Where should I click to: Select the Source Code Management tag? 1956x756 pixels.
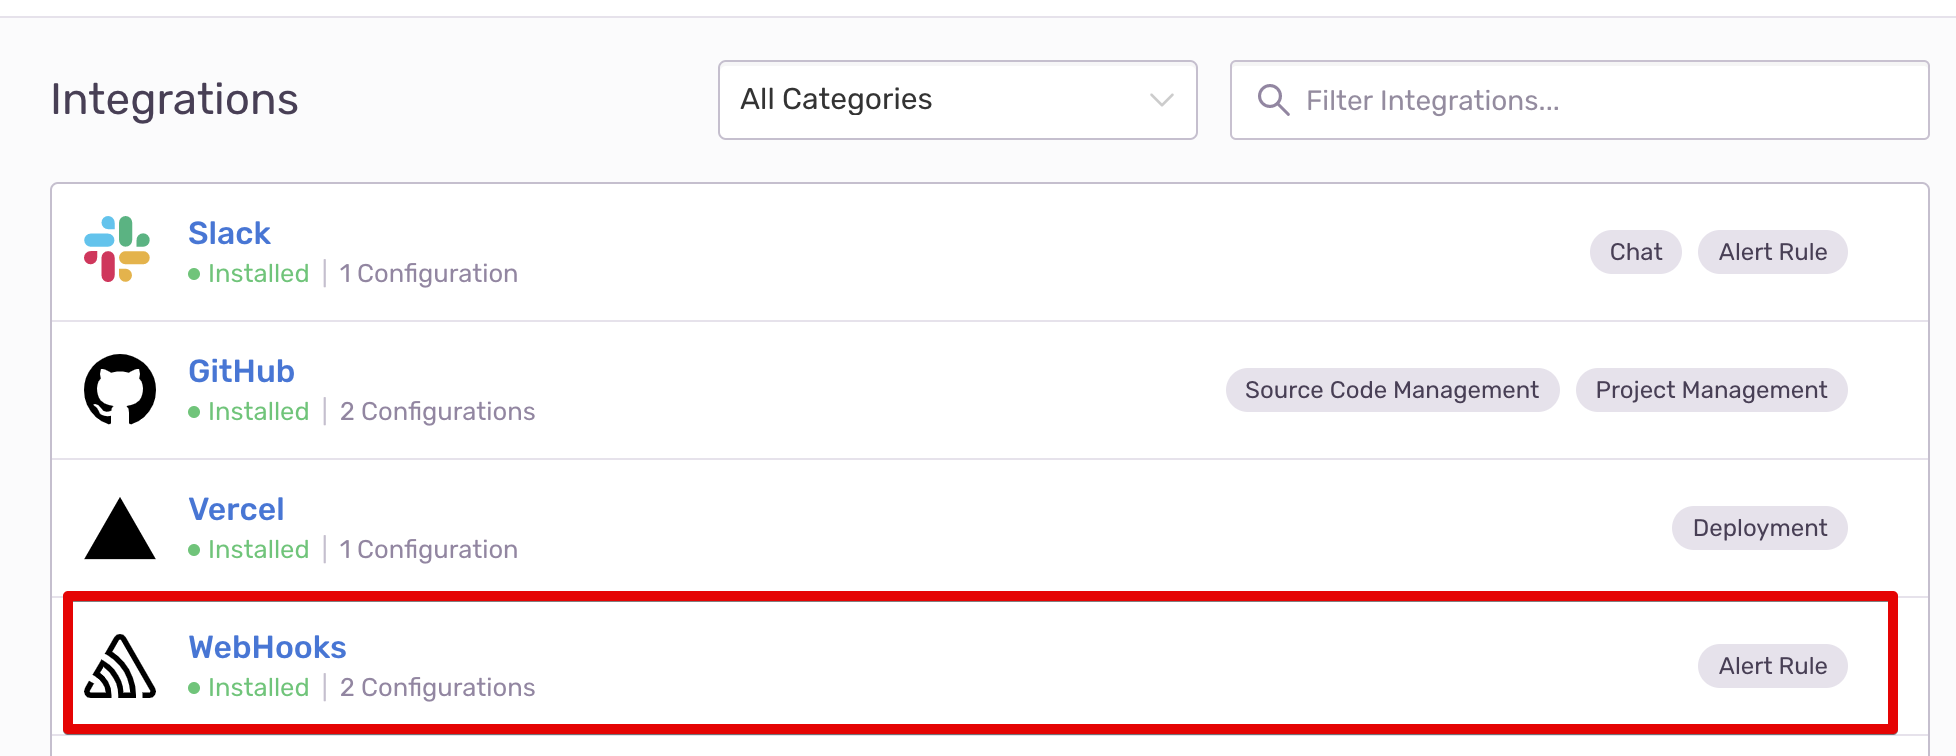tap(1392, 390)
